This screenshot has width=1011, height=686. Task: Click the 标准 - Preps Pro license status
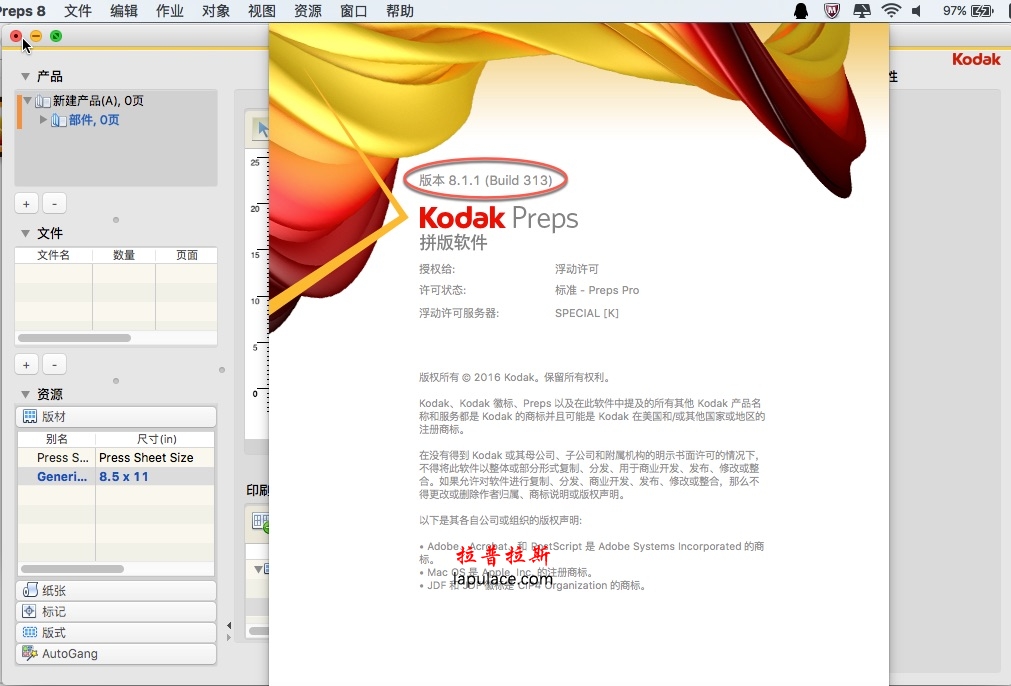(597, 290)
